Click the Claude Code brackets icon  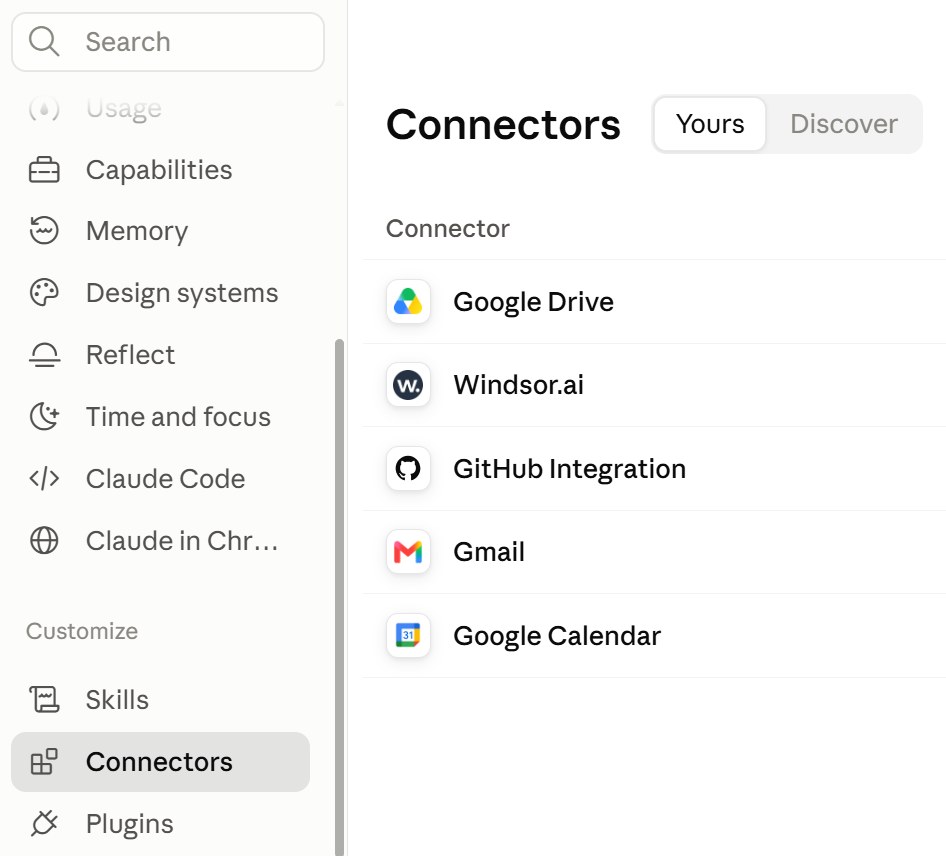[x=44, y=479]
